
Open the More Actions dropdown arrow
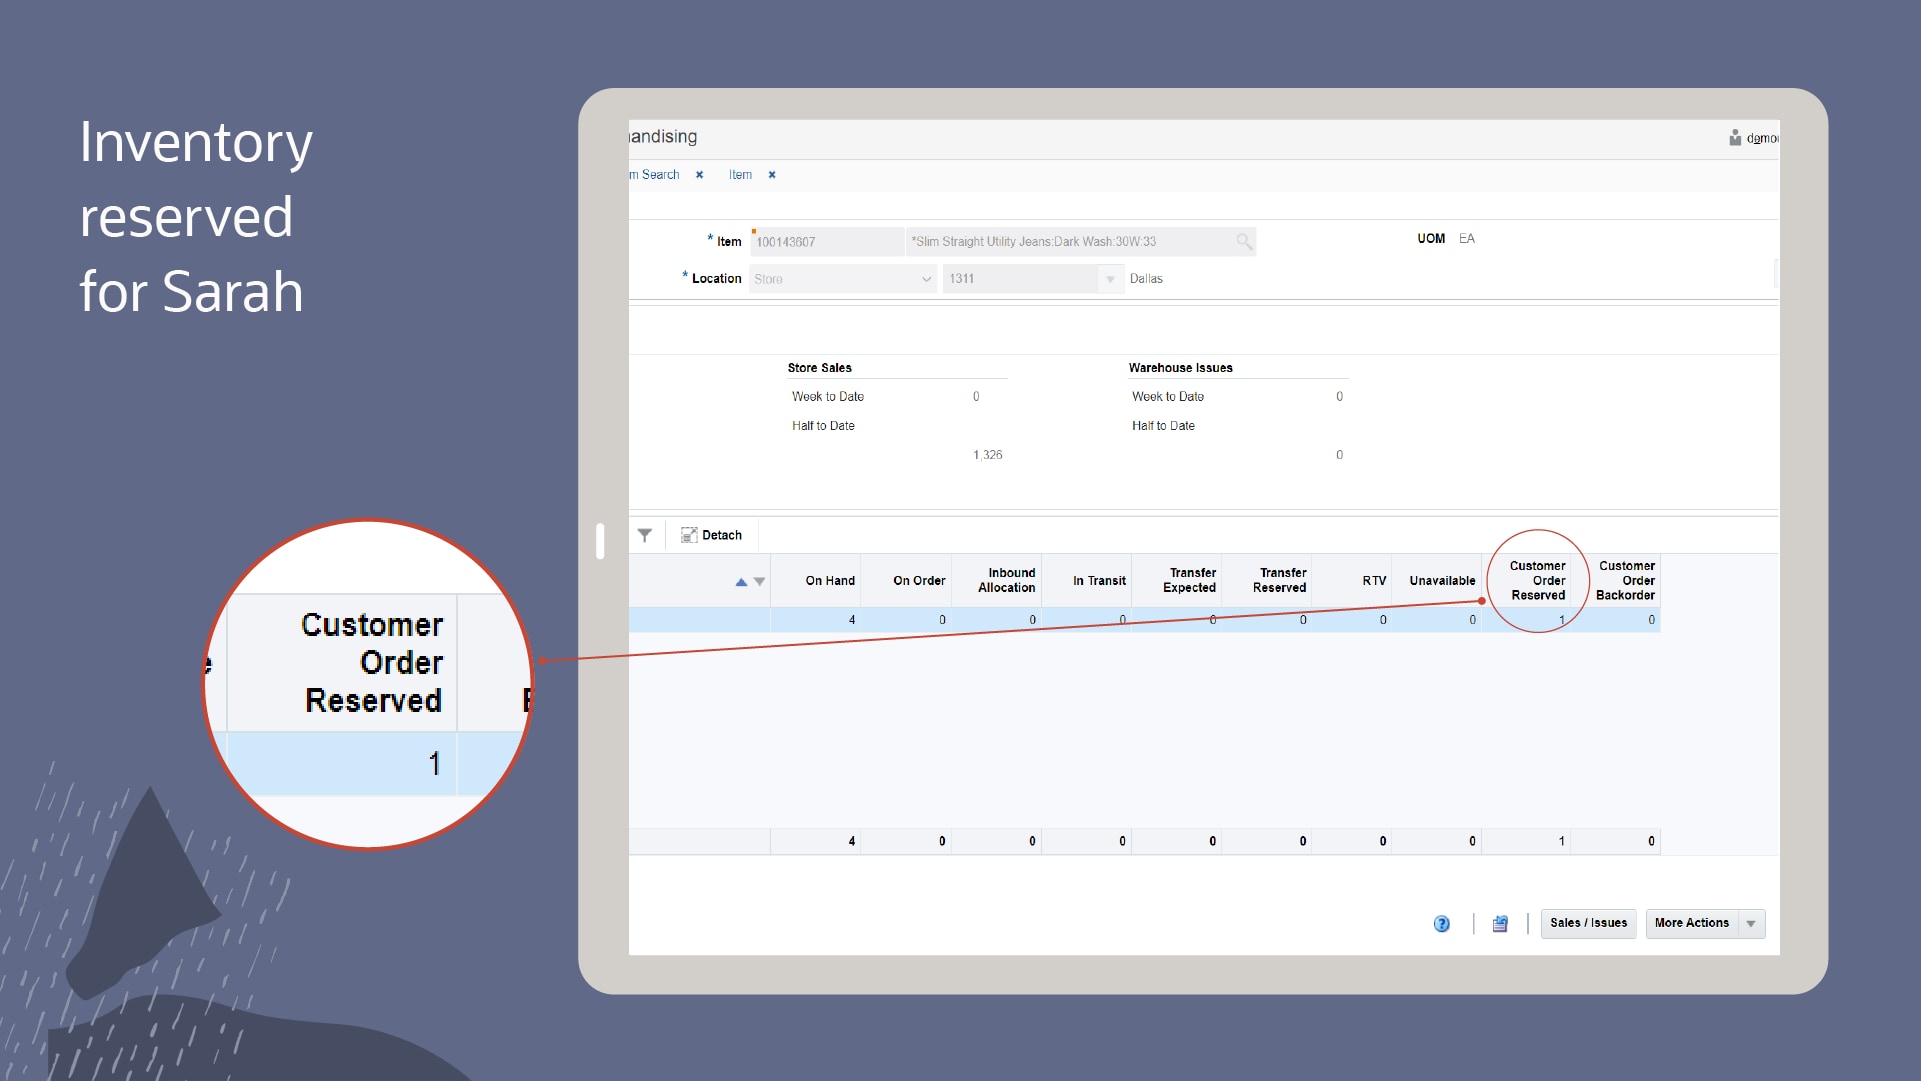coord(1751,923)
